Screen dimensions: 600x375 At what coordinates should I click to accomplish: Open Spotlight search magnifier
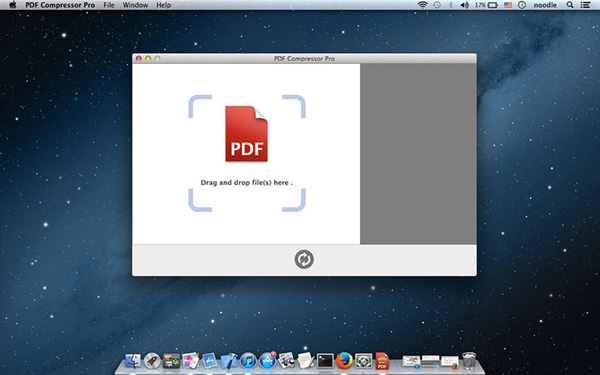(x=570, y=5)
